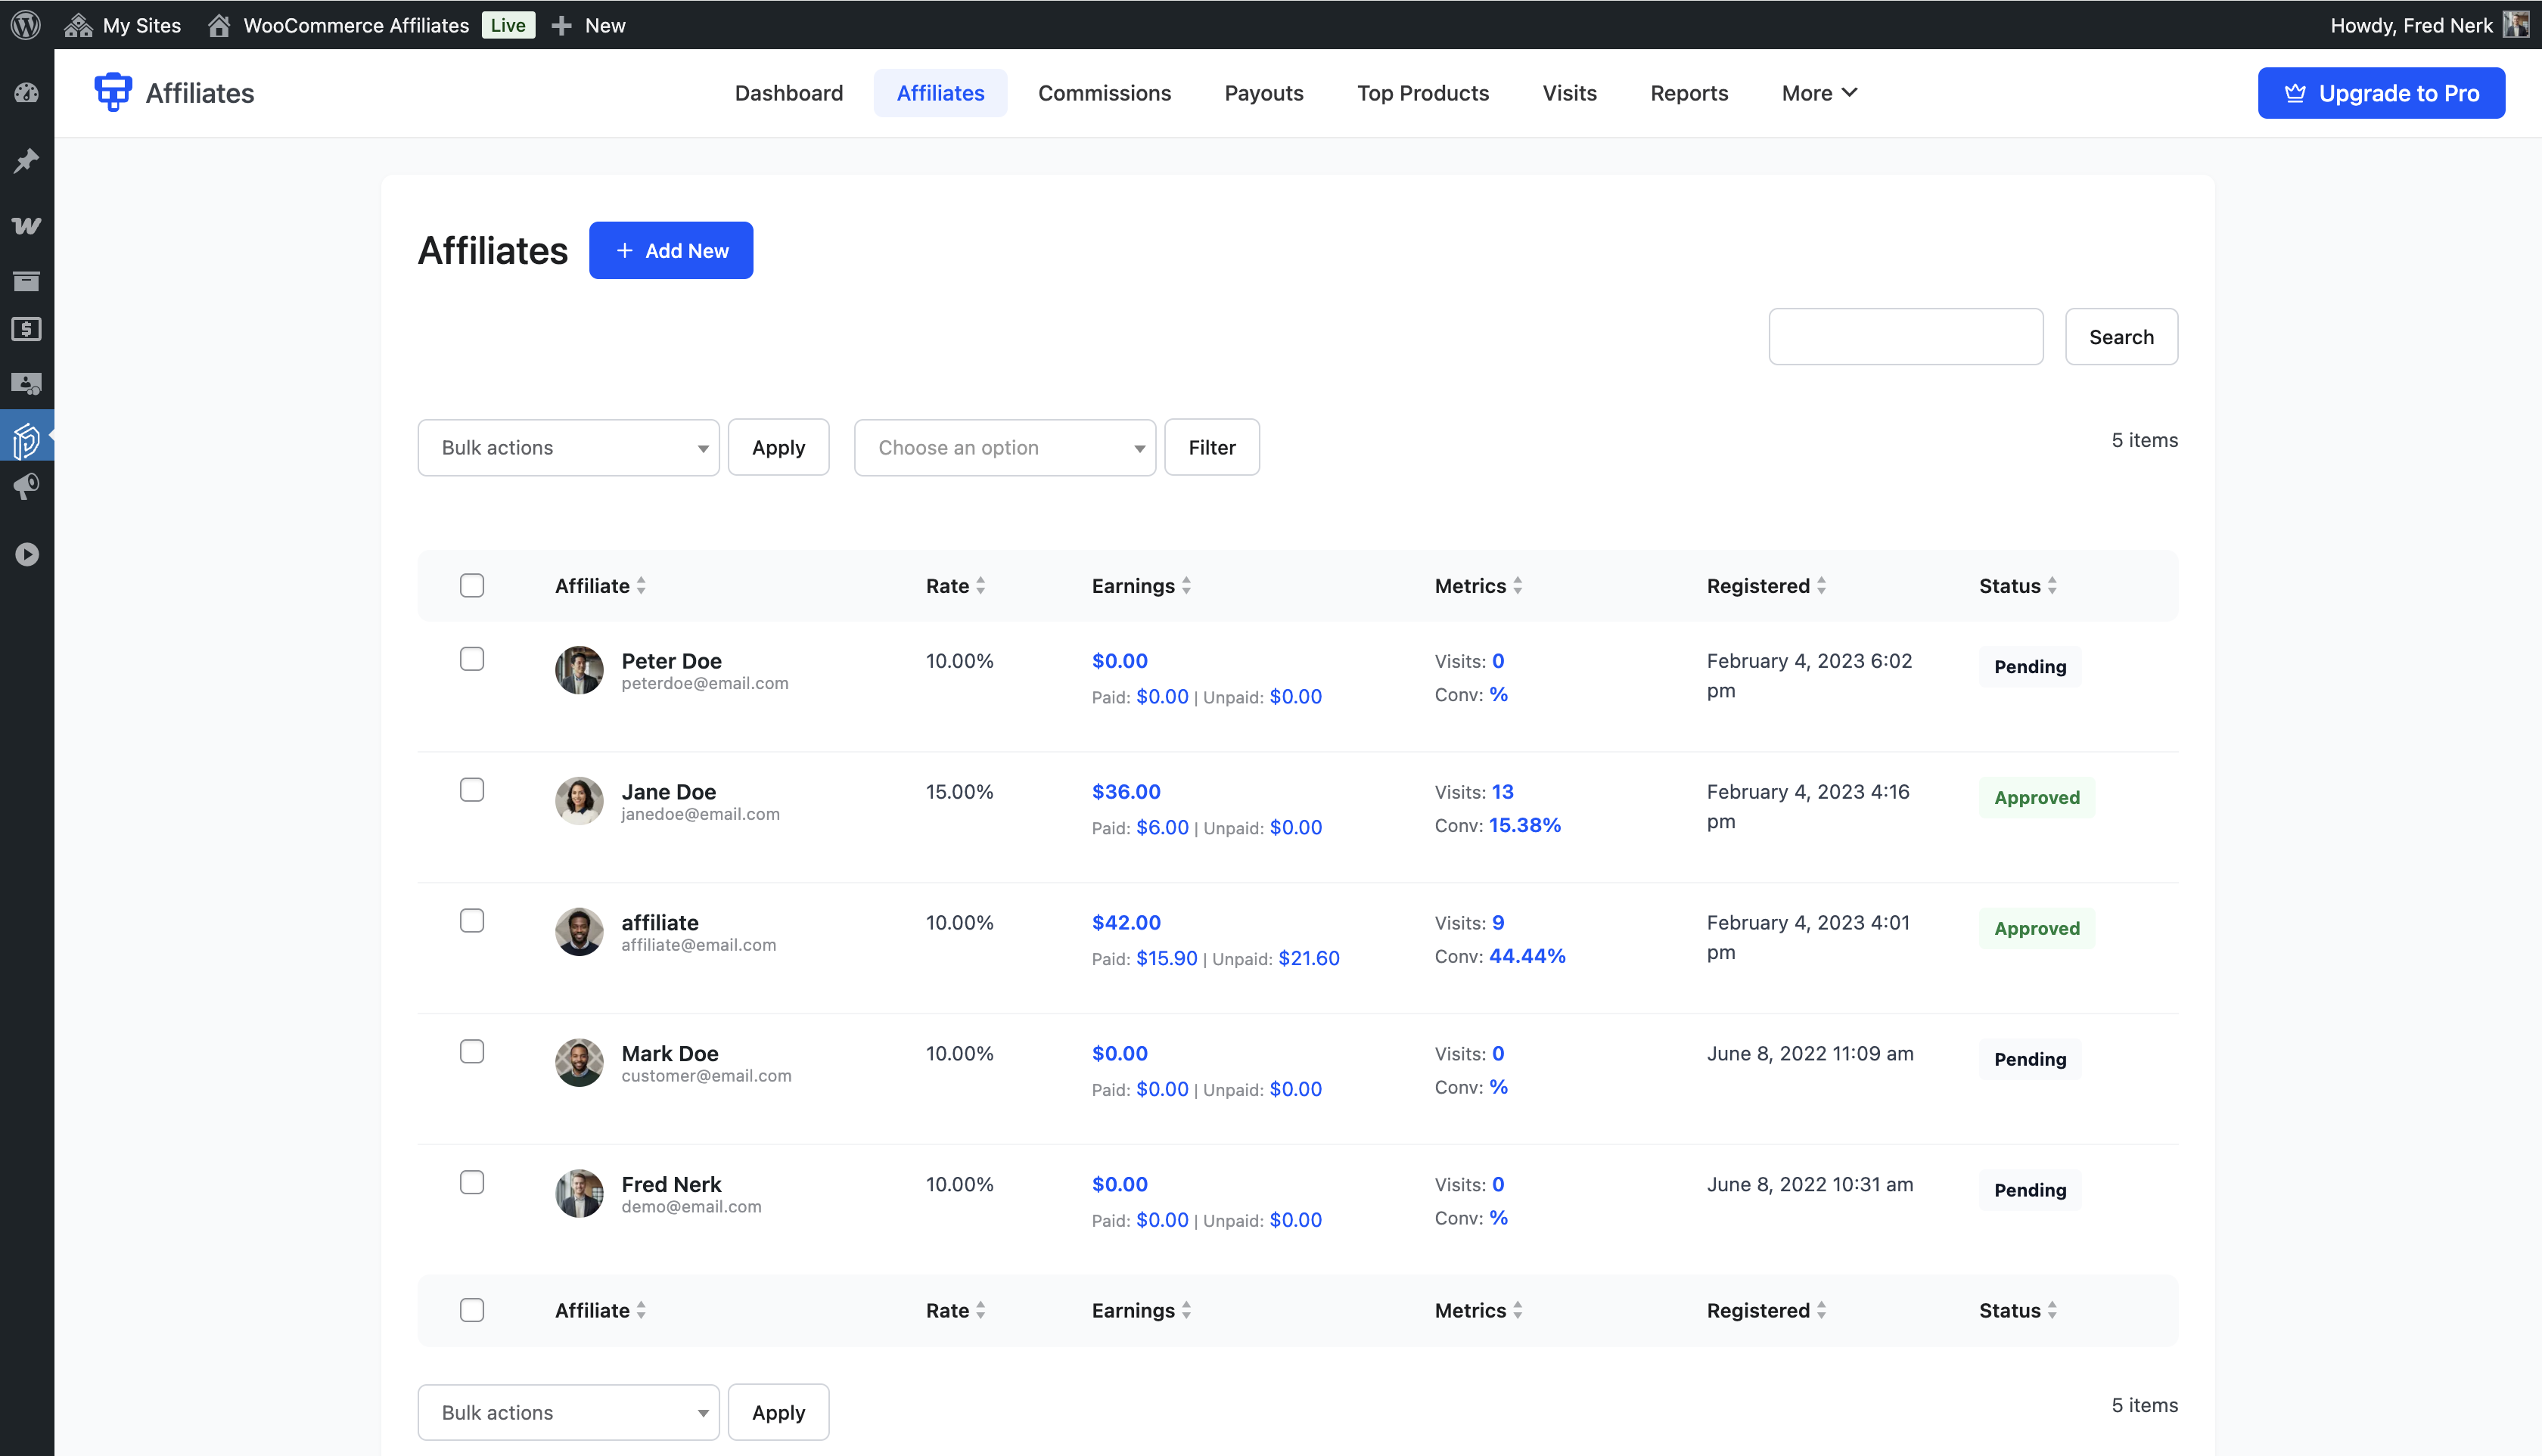Screen dimensions: 2542x1456
Task: Click the Upgrade to Pro button
Action: tap(2381, 92)
